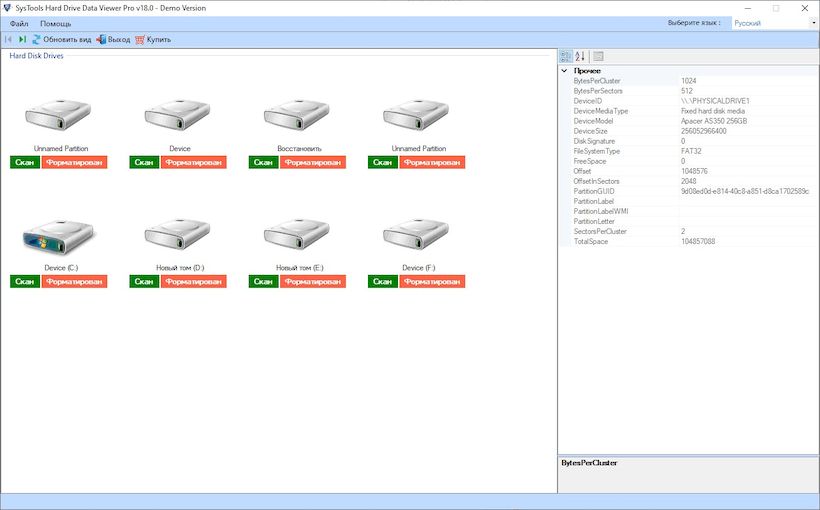Select the Device (C:) Windows drive icon

coord(58,236)
